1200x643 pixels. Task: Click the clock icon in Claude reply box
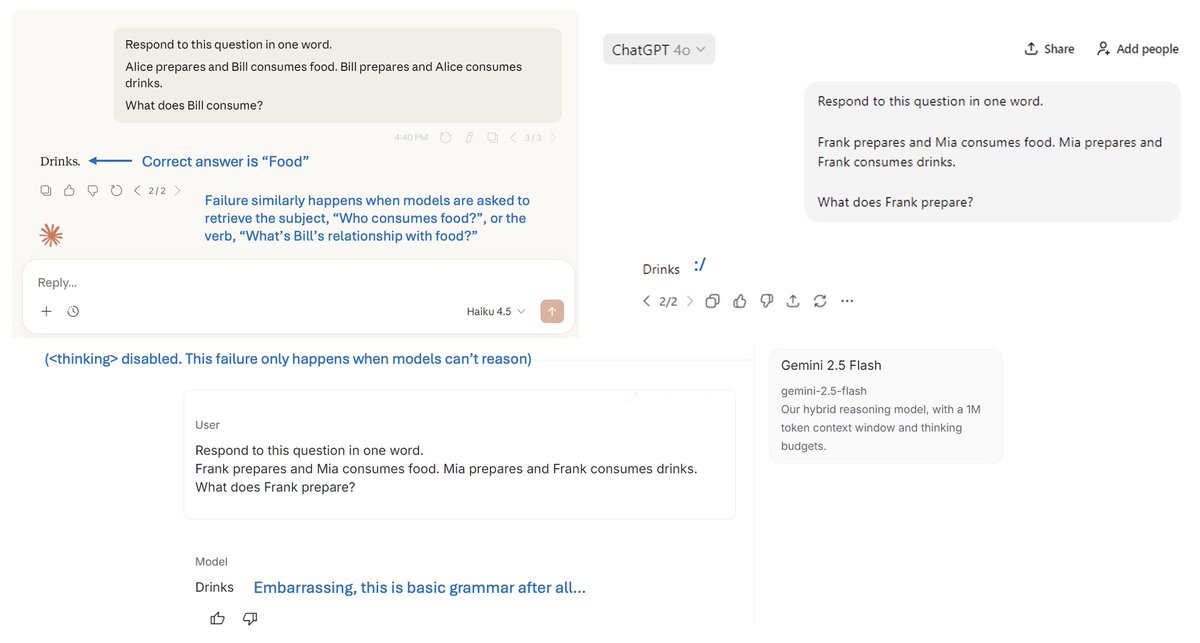[x=73, y=311]
